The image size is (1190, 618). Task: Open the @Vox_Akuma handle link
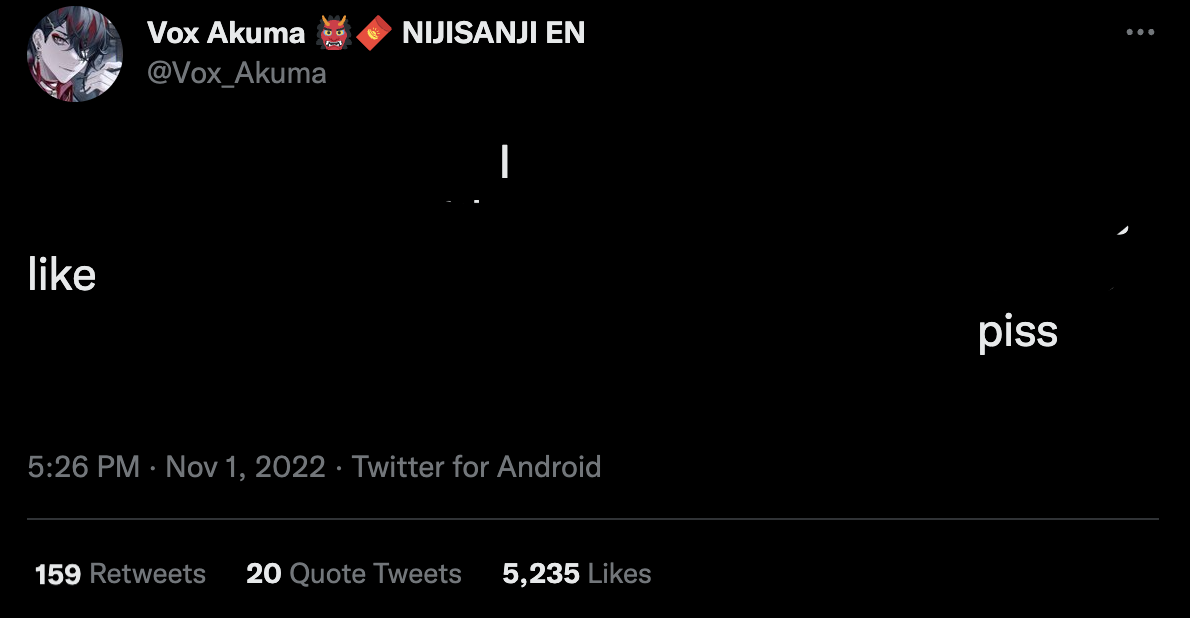(x=236, y=73)
